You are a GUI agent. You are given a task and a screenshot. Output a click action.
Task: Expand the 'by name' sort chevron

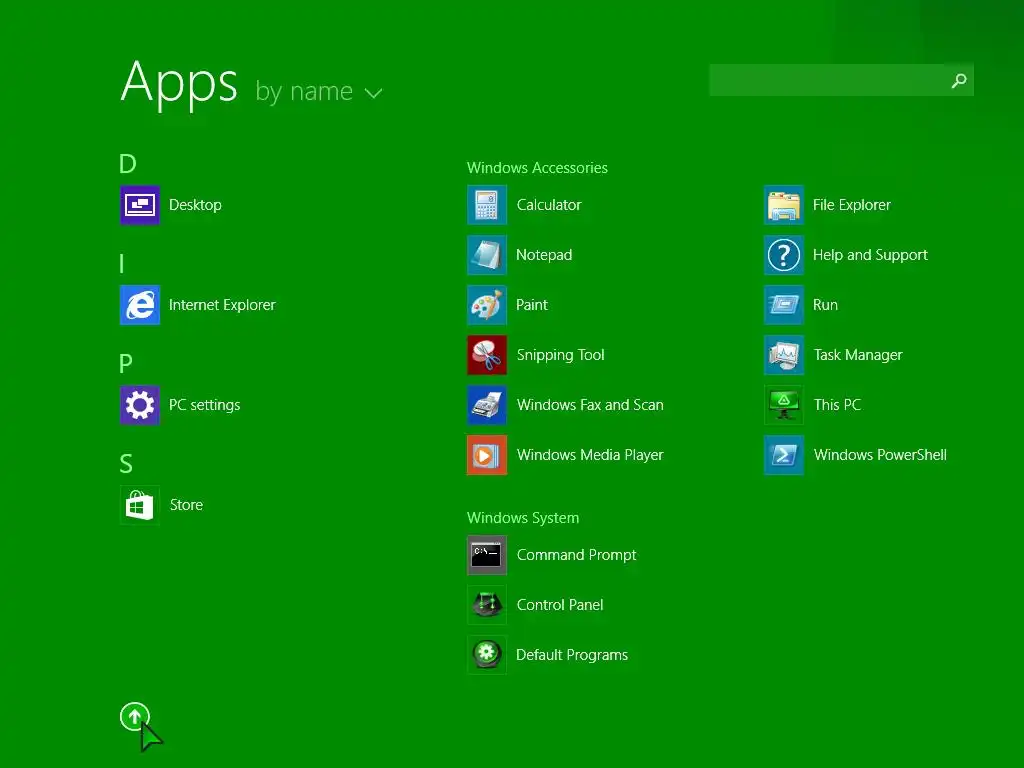(373, 93)
